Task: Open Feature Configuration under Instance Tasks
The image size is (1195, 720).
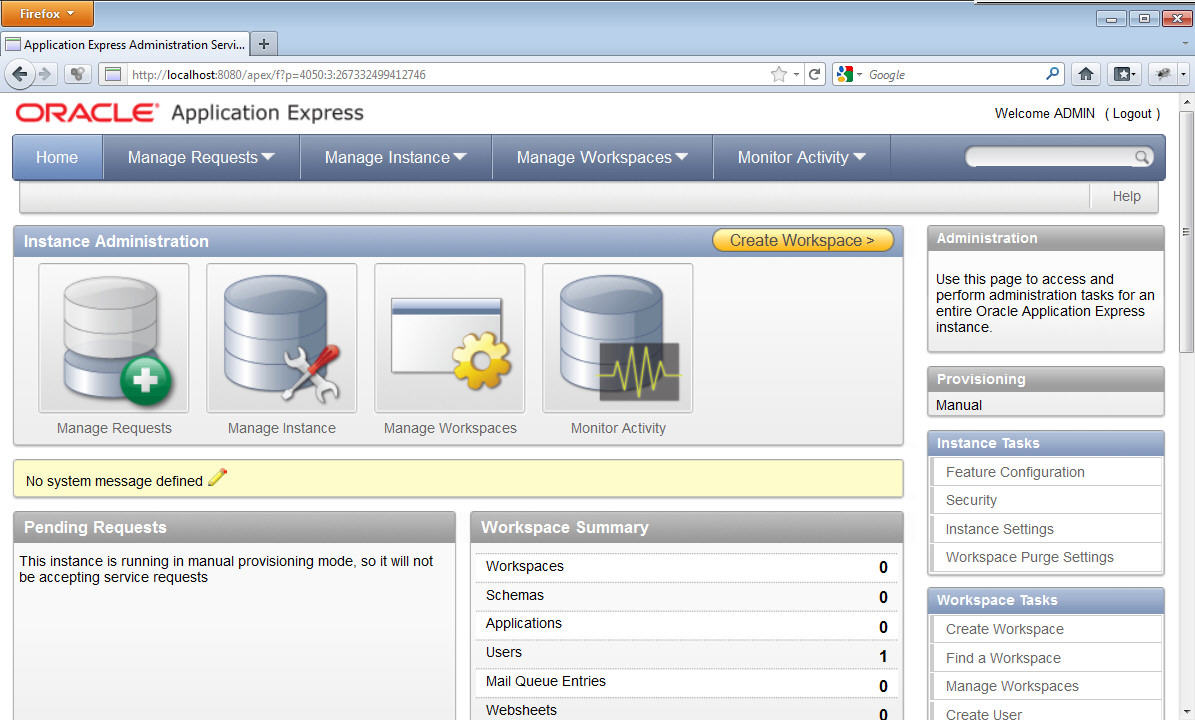Action: click(1014, 471)
